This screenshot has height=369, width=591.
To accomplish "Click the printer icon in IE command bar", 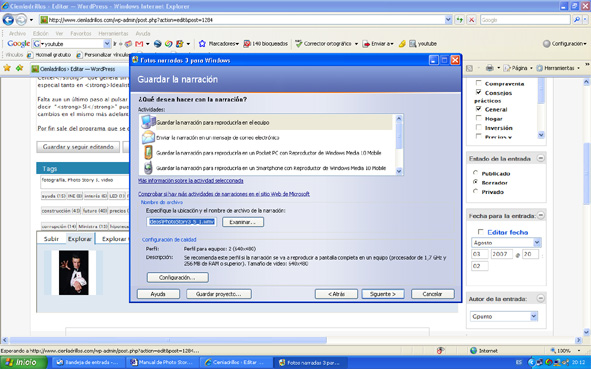I will (490, 68).
